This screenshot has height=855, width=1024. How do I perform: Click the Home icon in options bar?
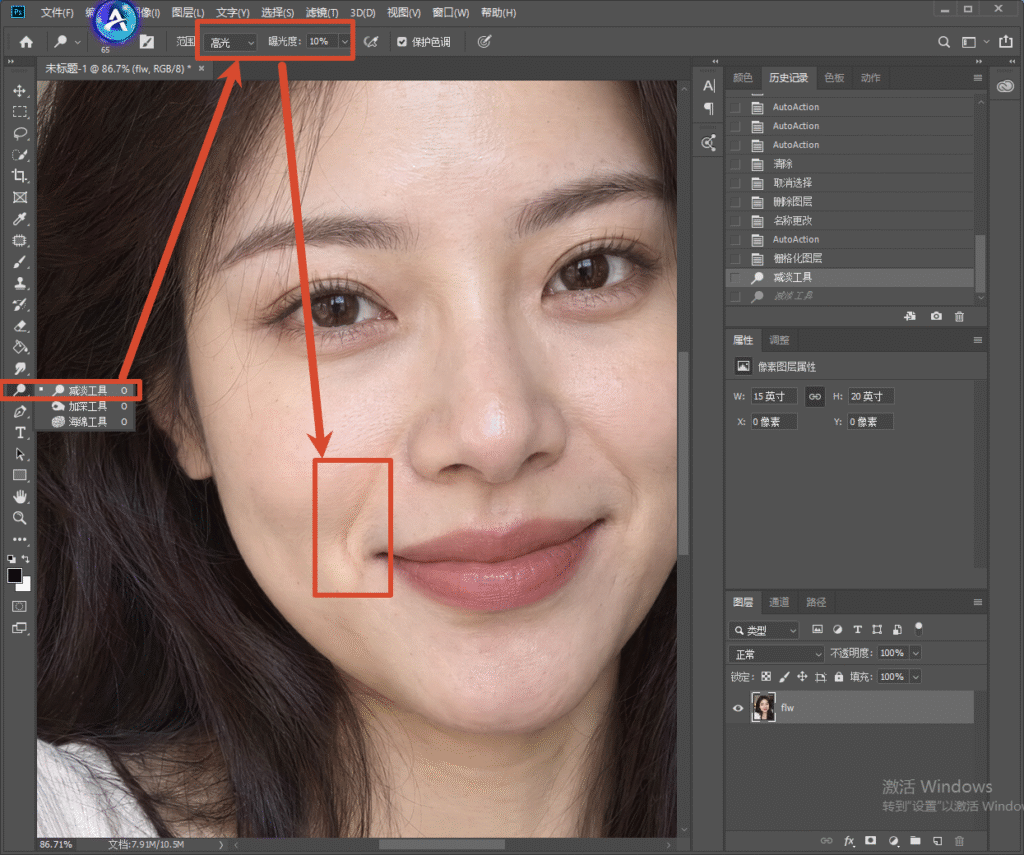coord(26,42)
